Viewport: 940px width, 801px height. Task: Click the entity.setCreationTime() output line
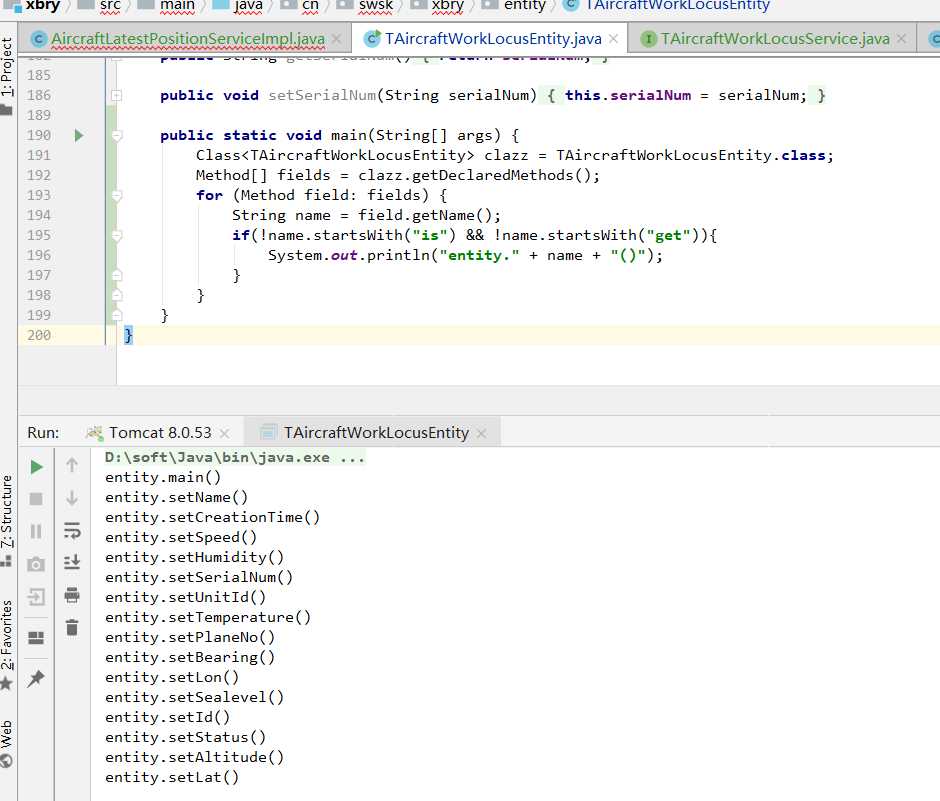pos(212,517)
